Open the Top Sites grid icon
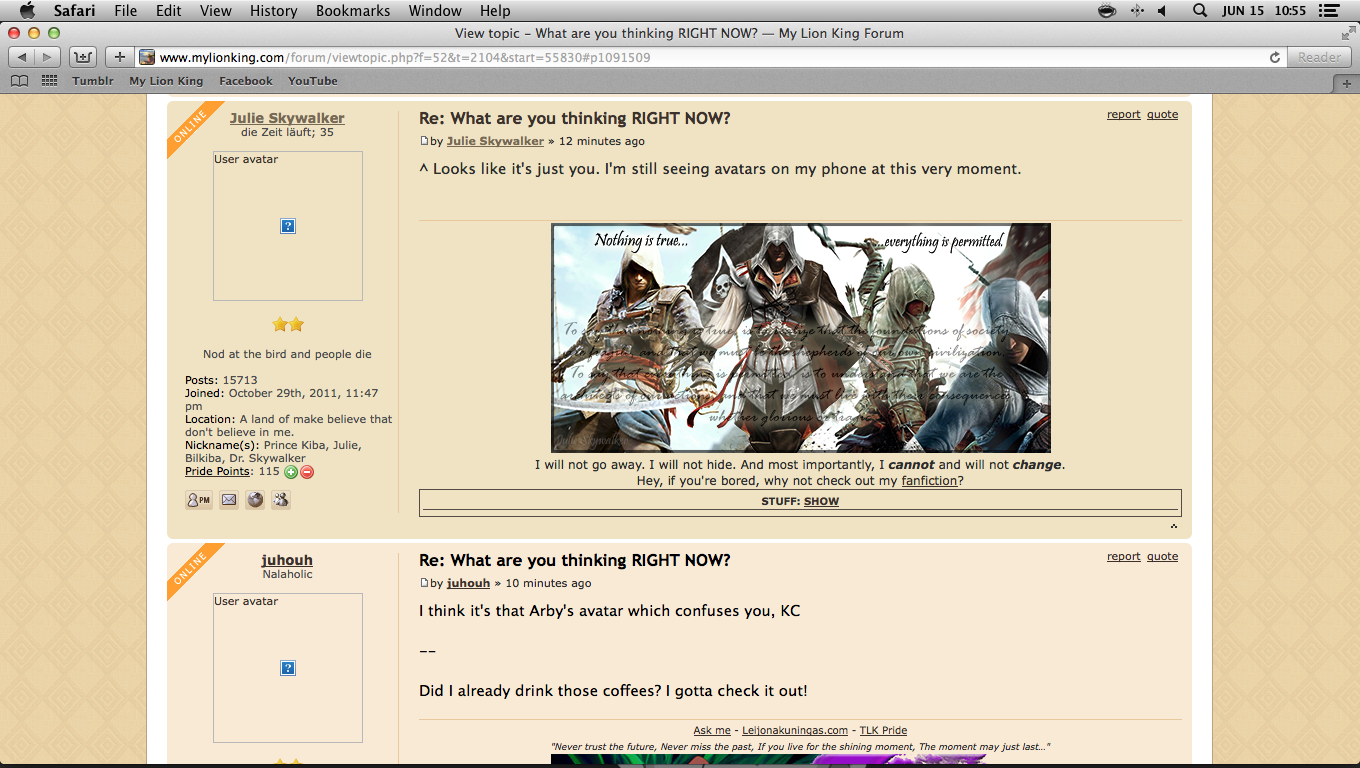 [49, 81]
